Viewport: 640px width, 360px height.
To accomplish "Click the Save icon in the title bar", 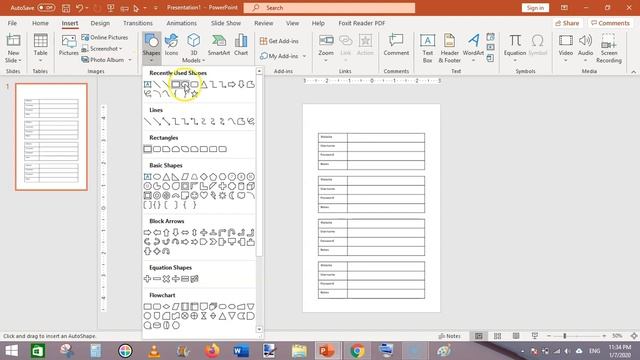I will (x=66, y=8).
